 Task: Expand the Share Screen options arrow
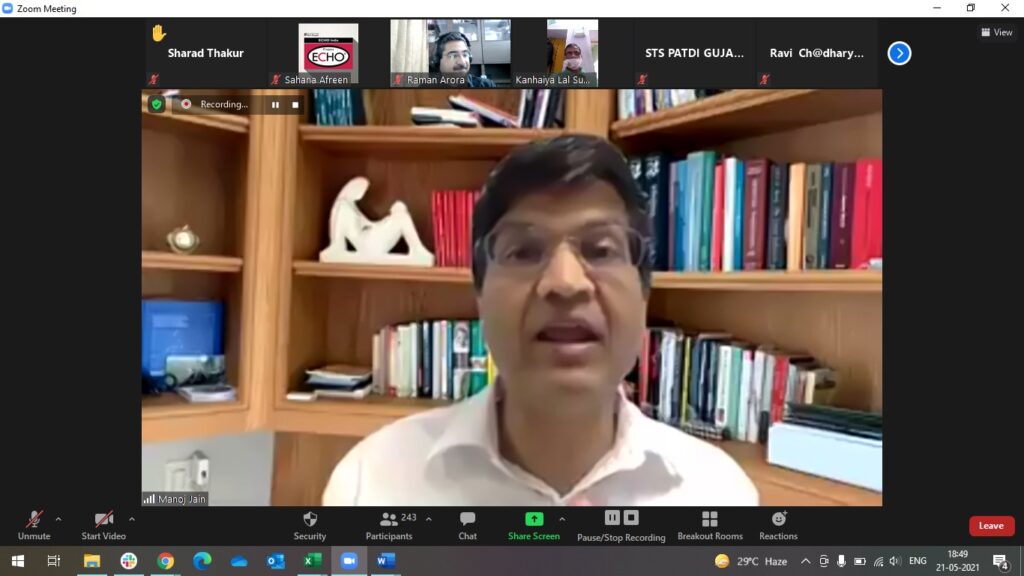562,519
